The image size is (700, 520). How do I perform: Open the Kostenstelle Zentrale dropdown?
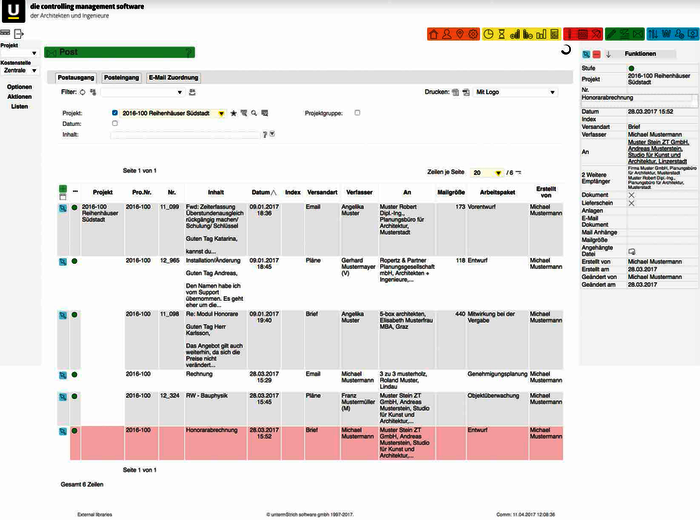click(x=20, y=71)
